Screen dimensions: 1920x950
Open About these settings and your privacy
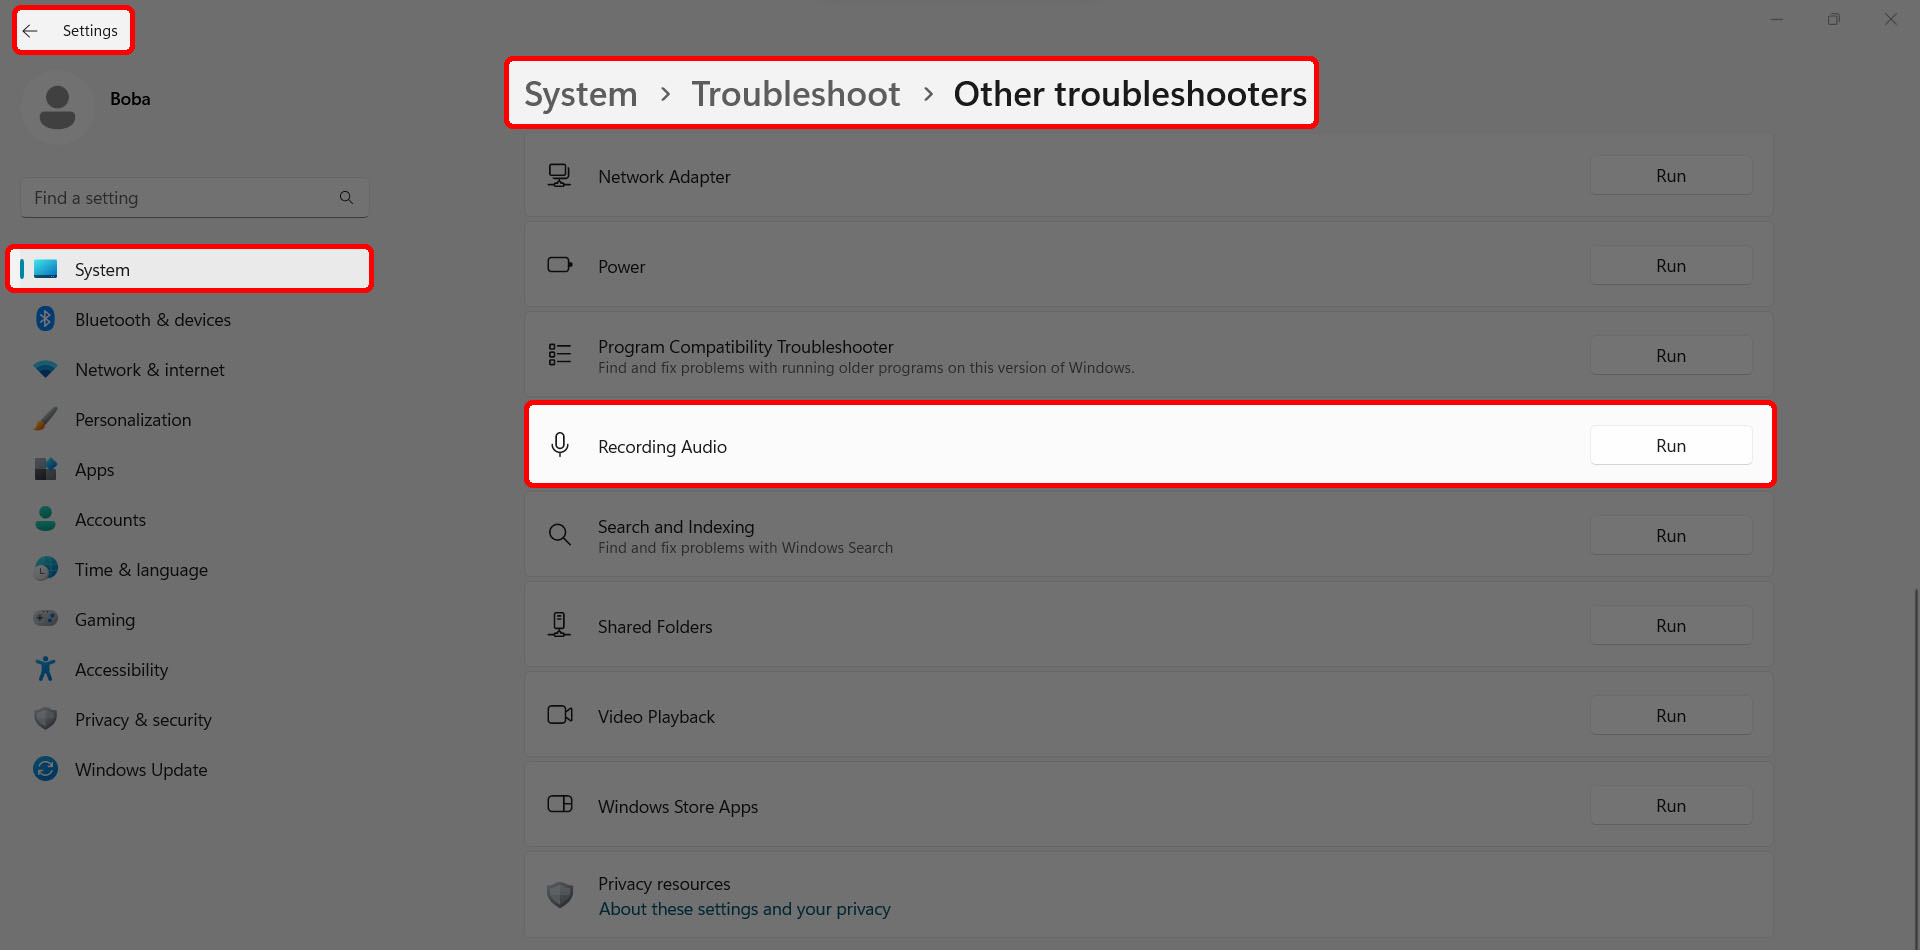[x=745, y=909]
